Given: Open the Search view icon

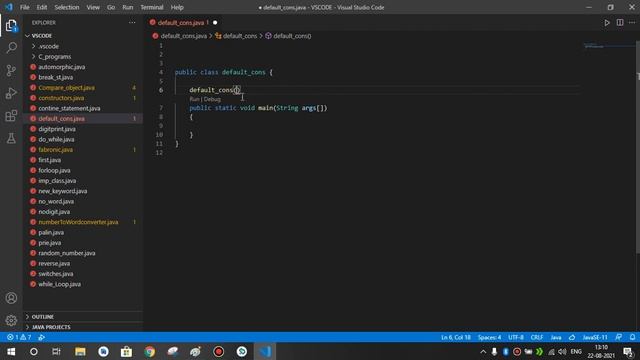Looking at the screenshot, I should pyautogui.click(x=11, y=48).
